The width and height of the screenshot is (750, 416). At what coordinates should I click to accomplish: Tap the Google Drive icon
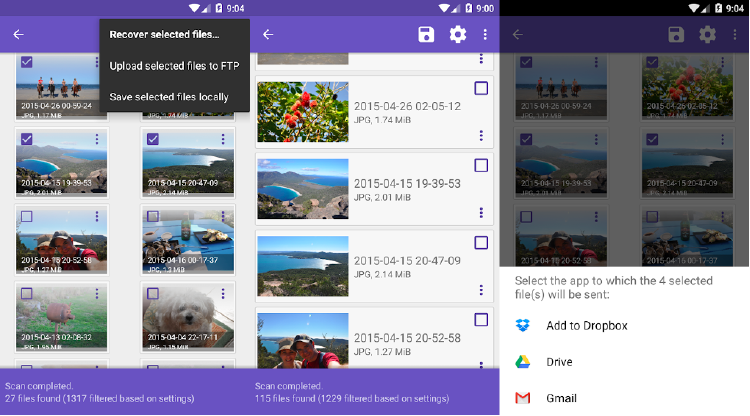click(522, 362)
